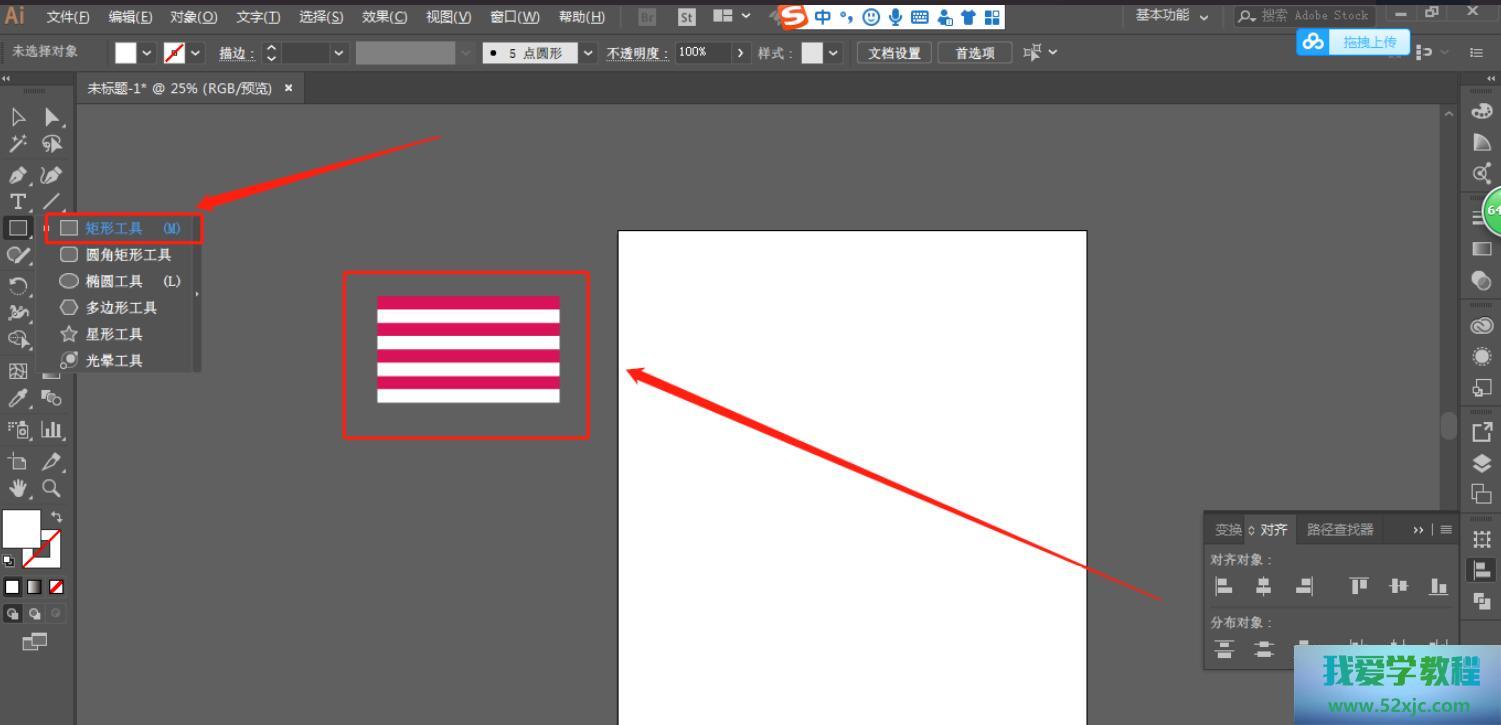Select the Direct Selection tool
Viewport: 1501px width, 725px height.
[x=52, y=117]
